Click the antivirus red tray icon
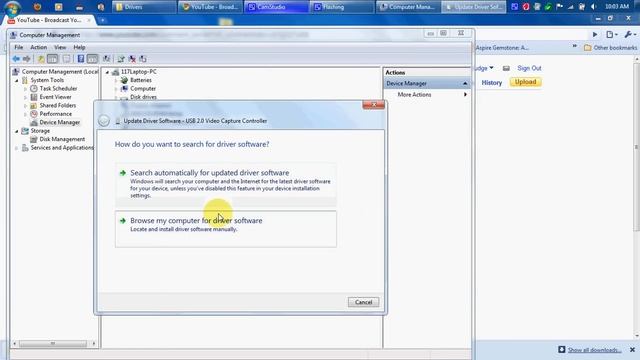This screenshot has height=360, width=640. (x=526, y=7)
